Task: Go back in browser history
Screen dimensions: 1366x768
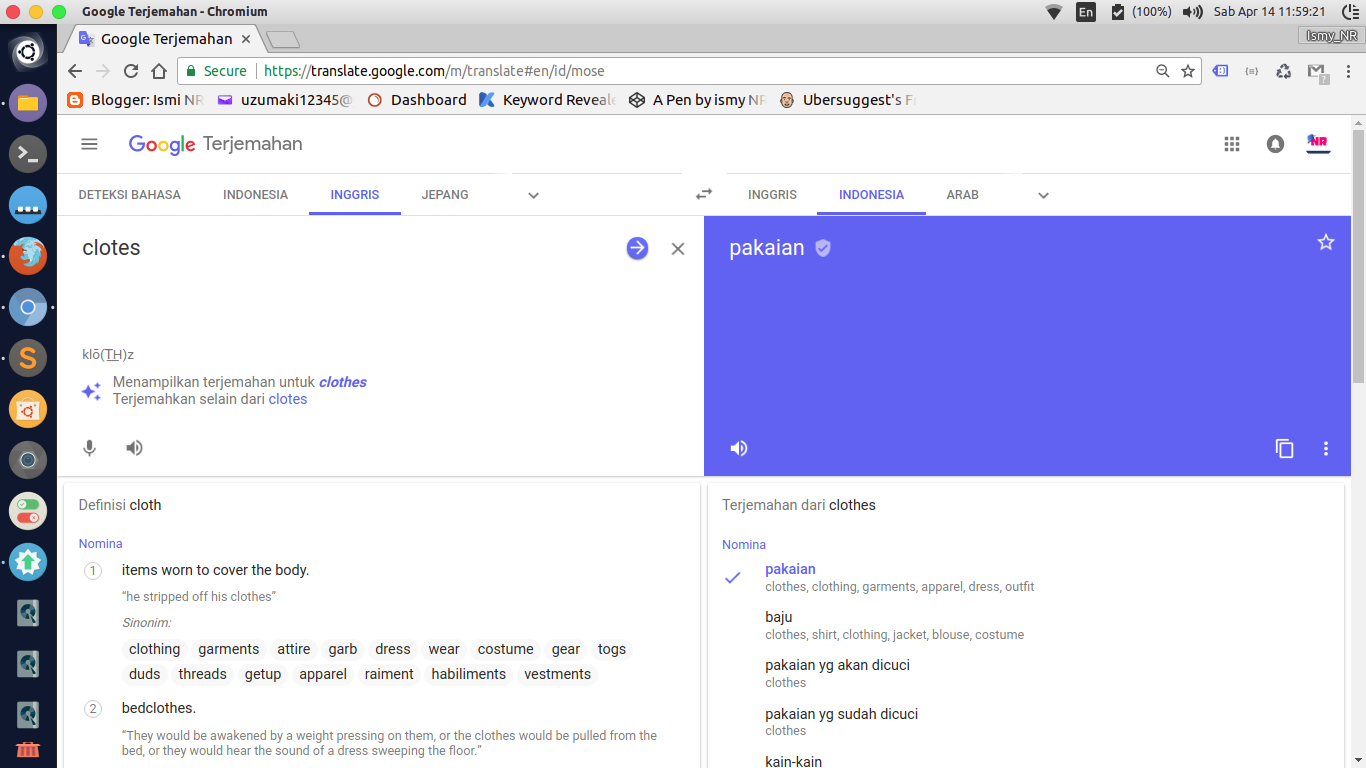Action: (x=75, y=71)
